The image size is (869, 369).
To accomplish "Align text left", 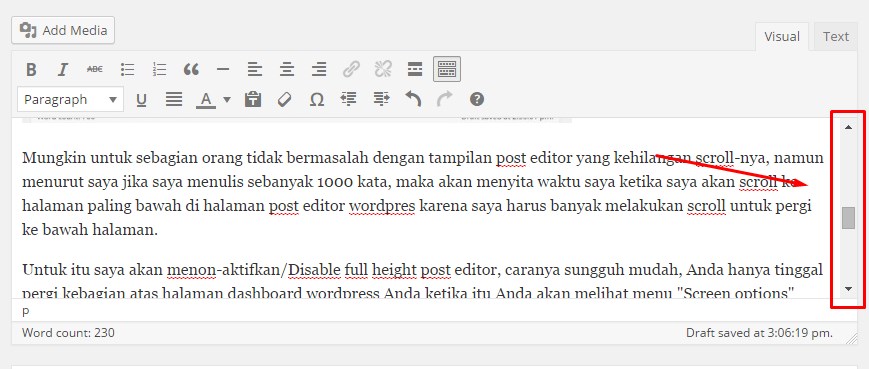I will (254, 69).
